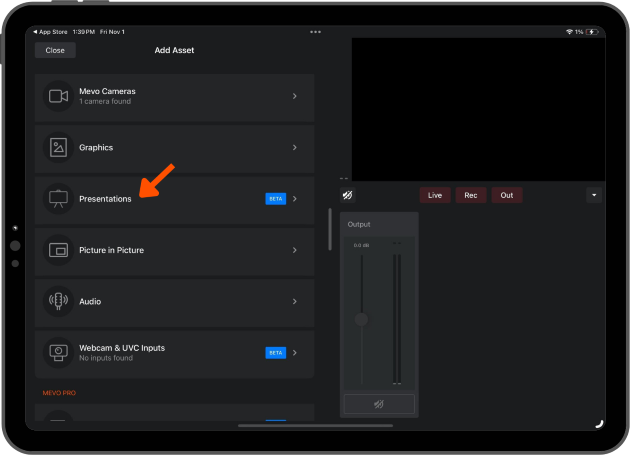Expand the Audio row chevron
Screen dimensions: 630x455
click(x=295, y=301)
